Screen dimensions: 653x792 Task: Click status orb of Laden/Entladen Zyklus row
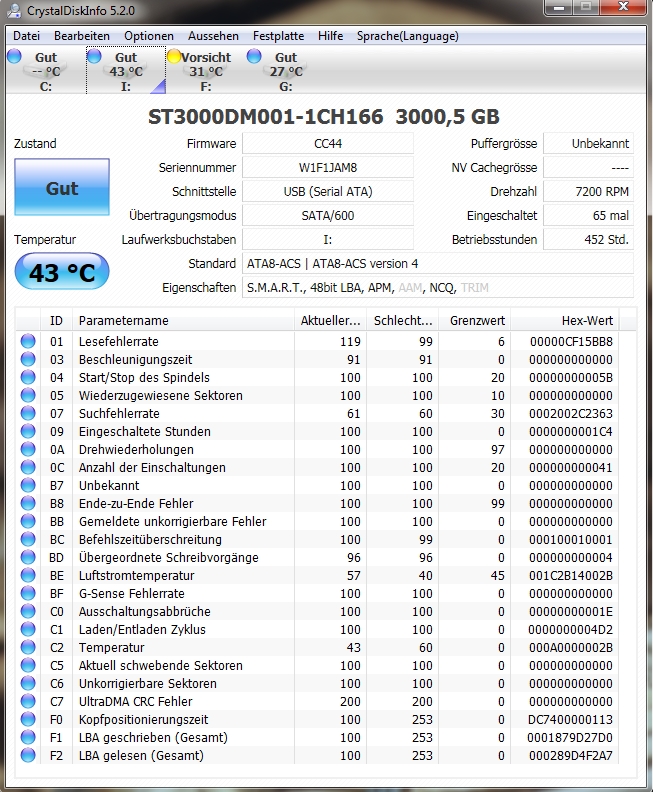28,629
